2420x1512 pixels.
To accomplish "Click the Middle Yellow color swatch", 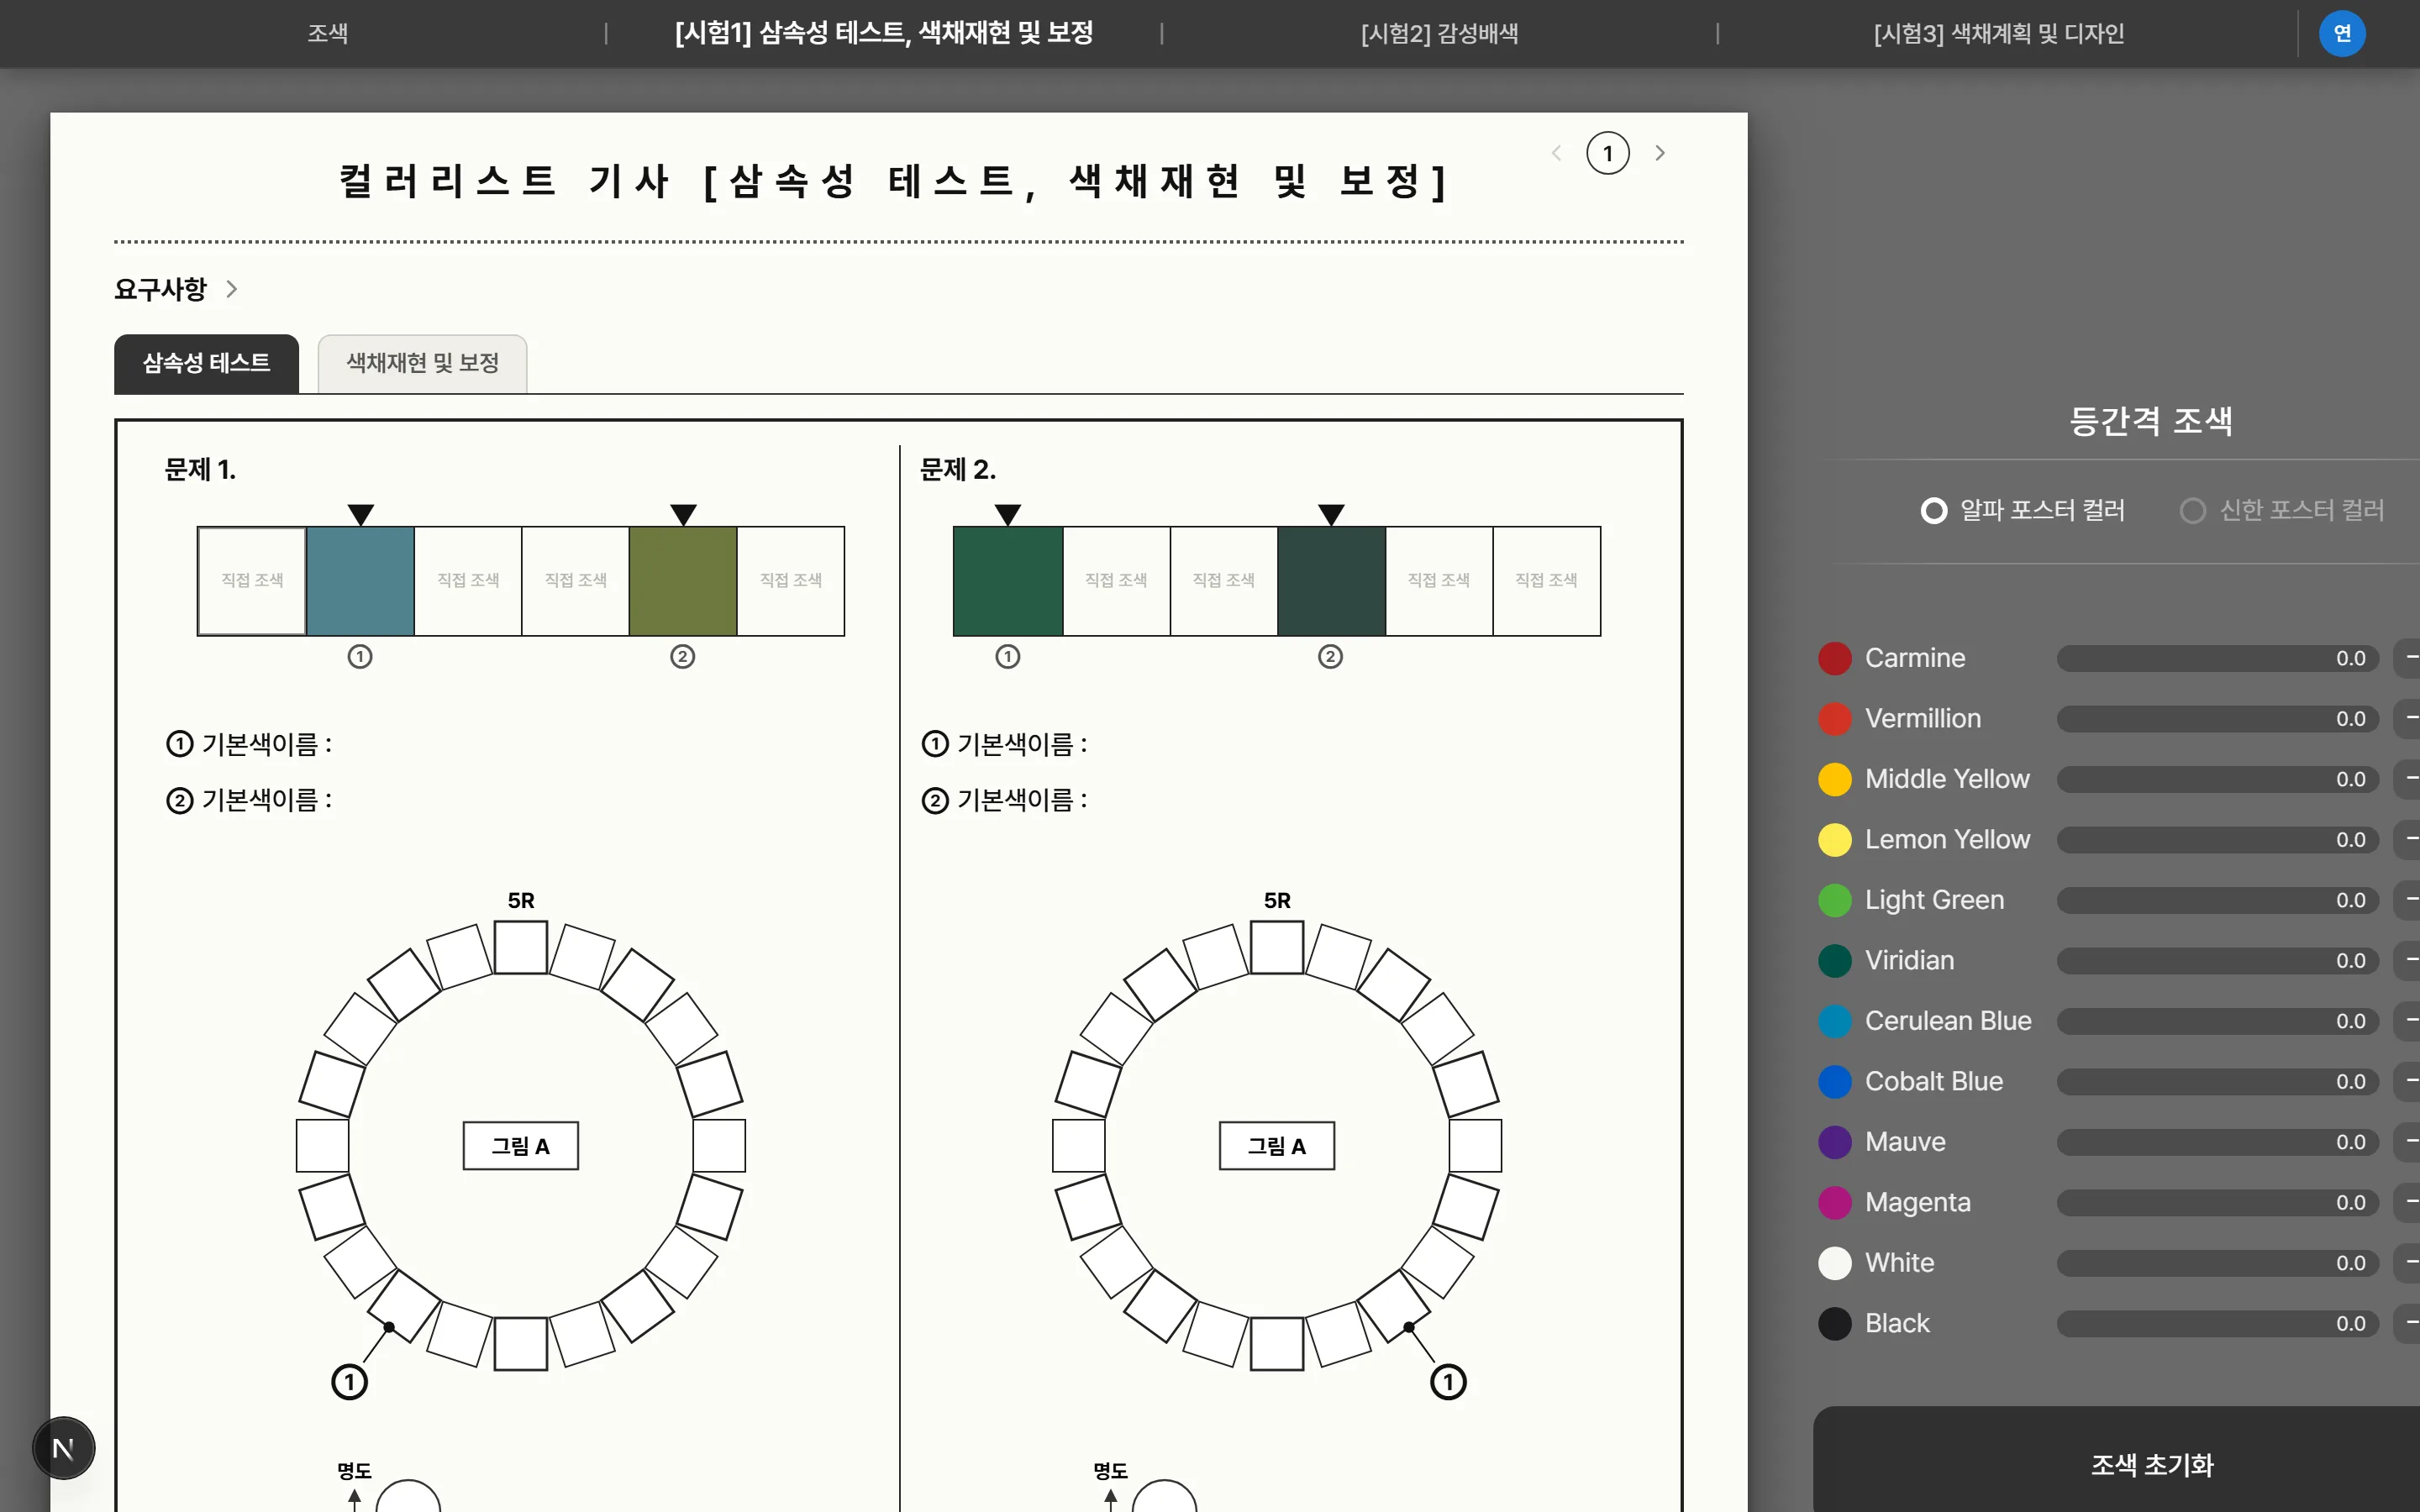I will click(x=1835, y=779).
